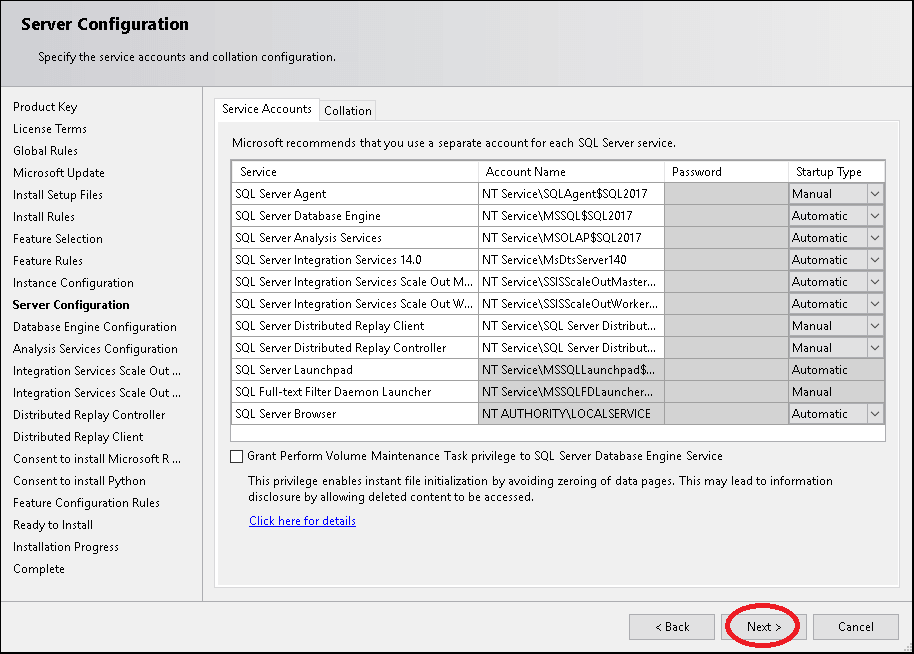Select the Server Configuration step in sidebar
914x654 pixels.
coord(71,305)
